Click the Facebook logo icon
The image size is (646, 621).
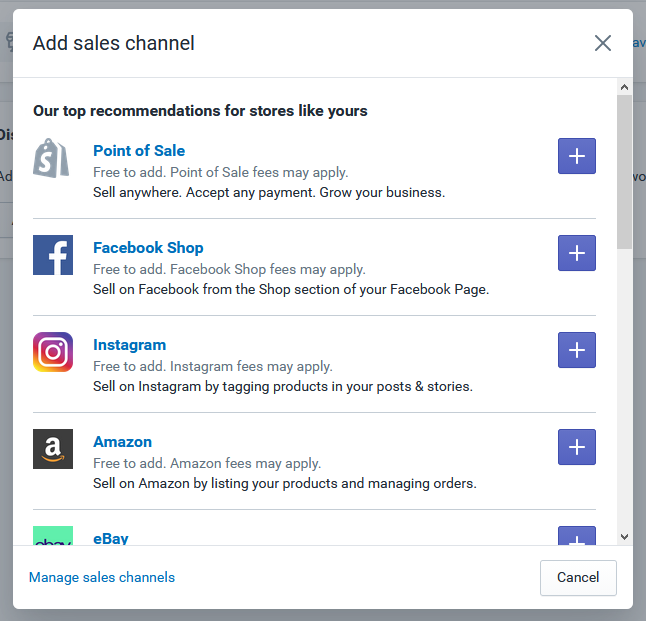point(53,255)
